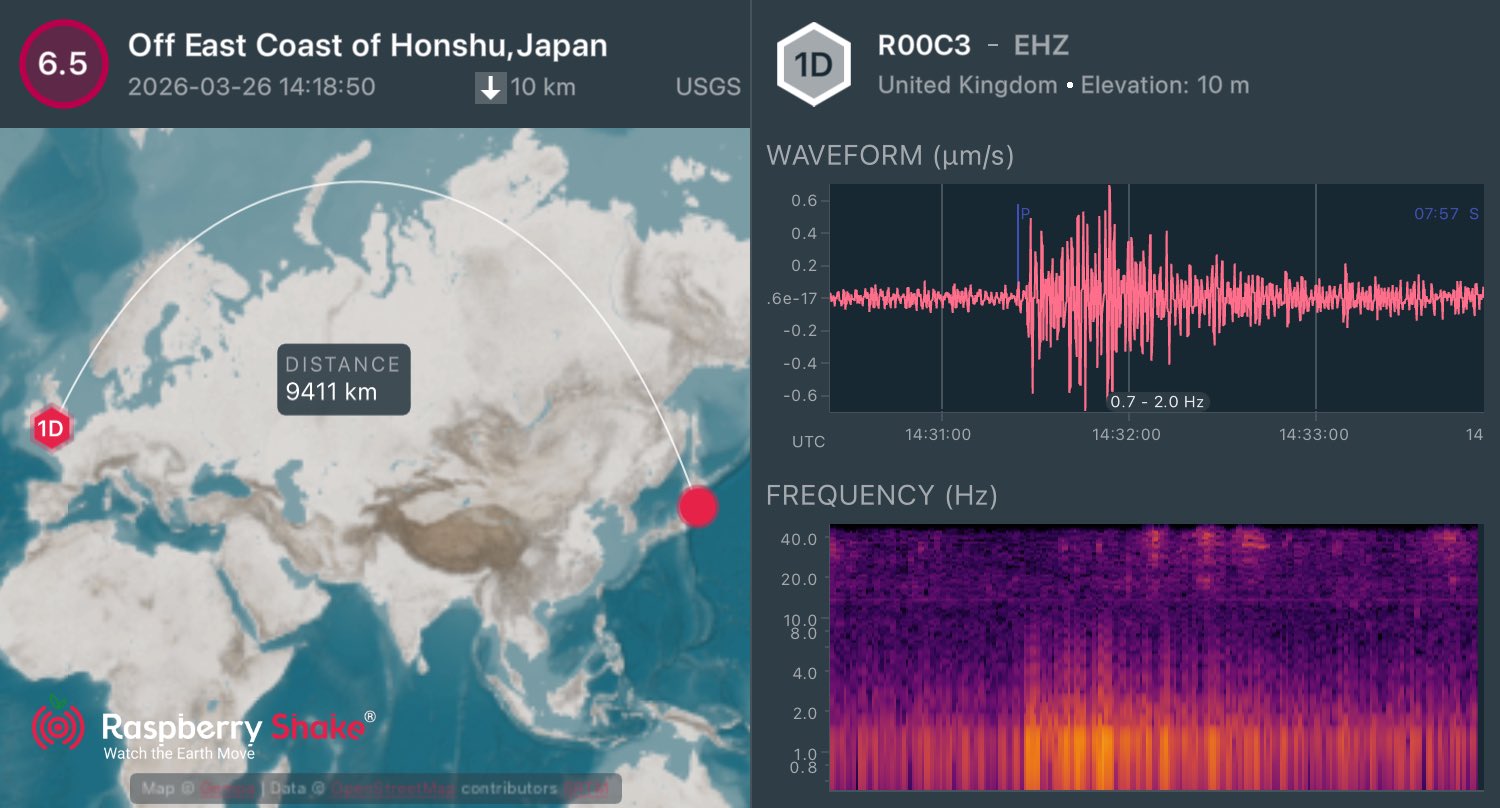Click the station code R00C3
The height and width of the screenshot is (808, 1500).
coord(924,45)
